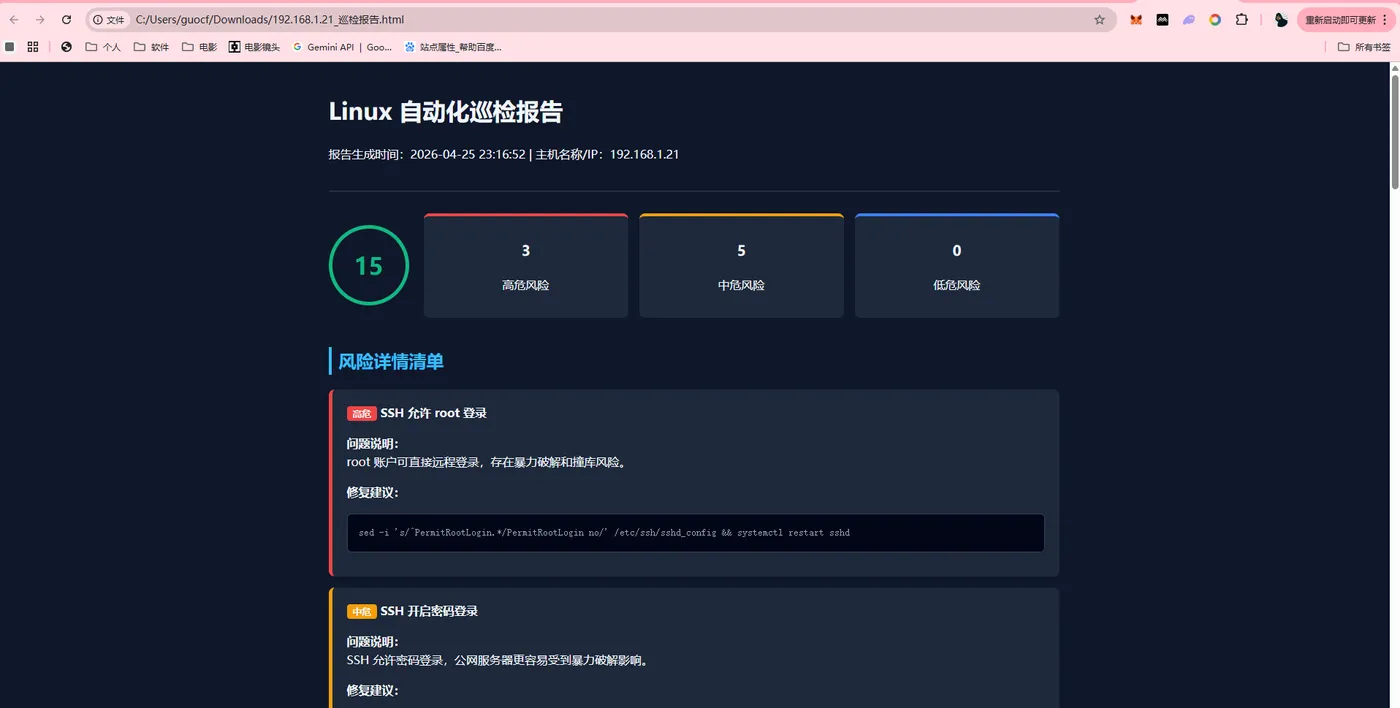Open the browser profile avatar
This screenshot has width=1400, height=708.
pyautogui.click(x=1283, y=19)
